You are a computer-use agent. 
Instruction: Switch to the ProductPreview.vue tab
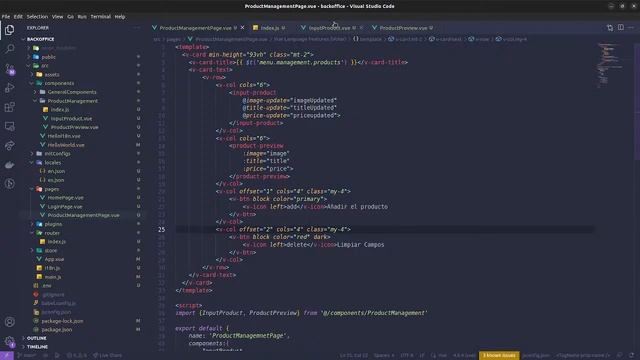[x=403, y=28]
